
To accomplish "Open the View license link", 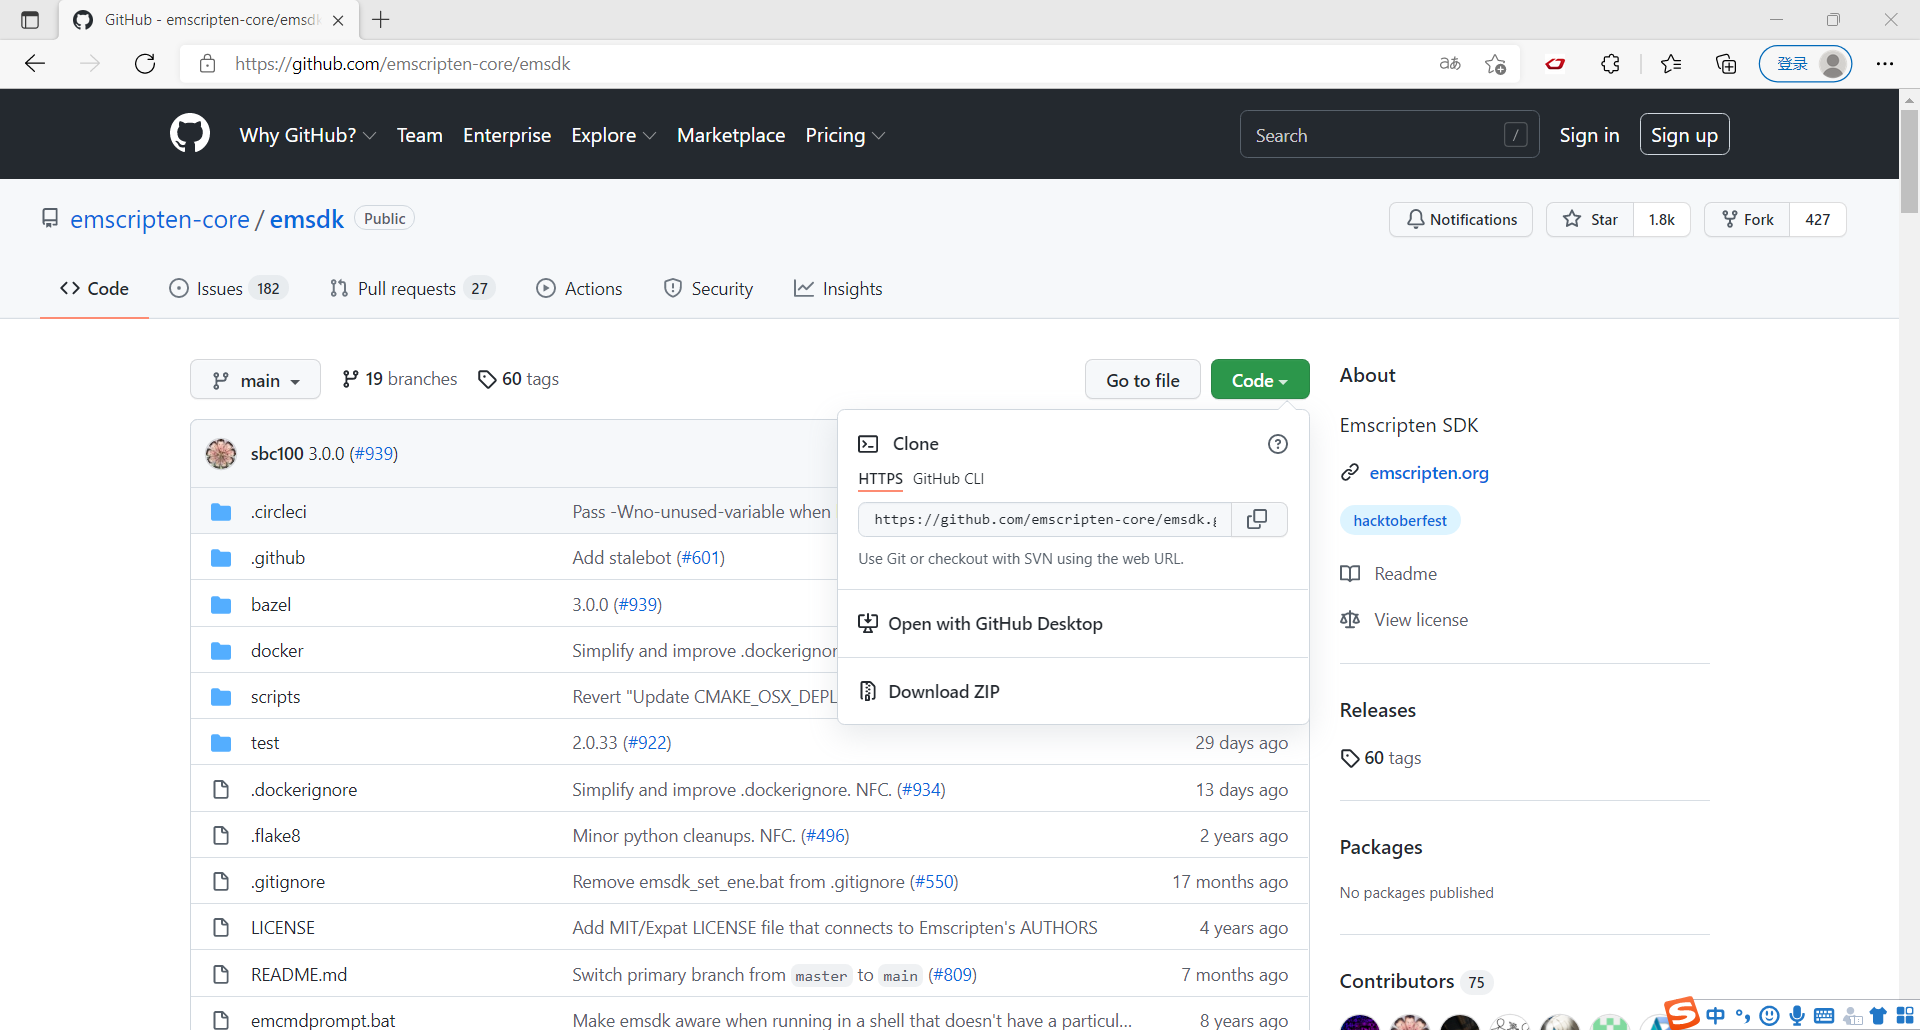I will pyautogui.click(x=1421, y=620).
